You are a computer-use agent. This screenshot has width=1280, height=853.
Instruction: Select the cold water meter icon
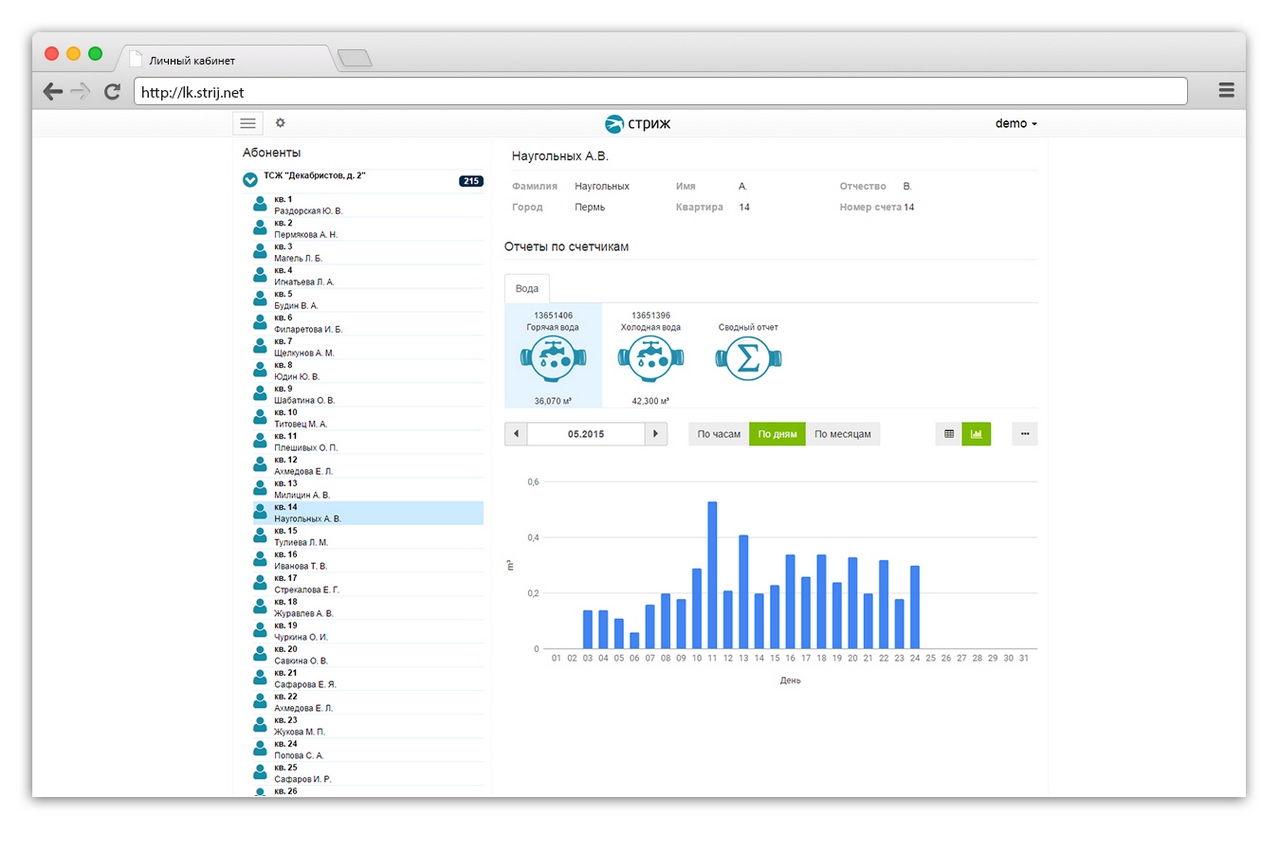[x=650, y=358]
